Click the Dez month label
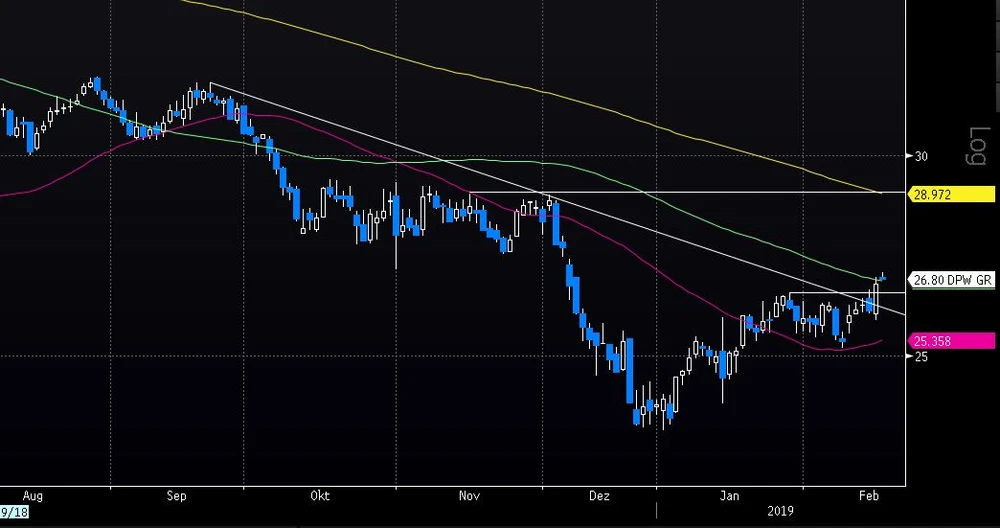Screen dimensions: 1000x528 pos(599,496)
